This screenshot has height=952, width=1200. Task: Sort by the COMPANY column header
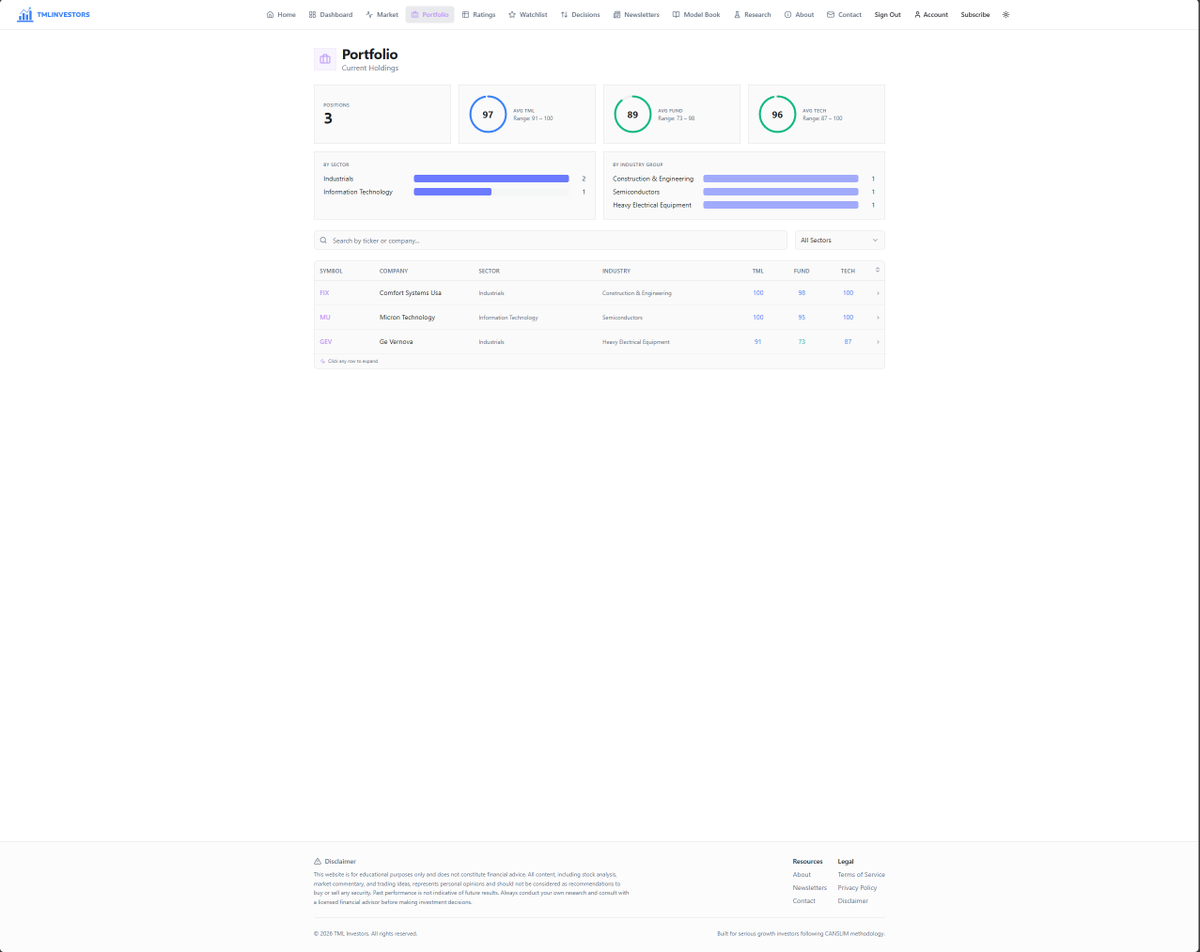tap(394, 271)
